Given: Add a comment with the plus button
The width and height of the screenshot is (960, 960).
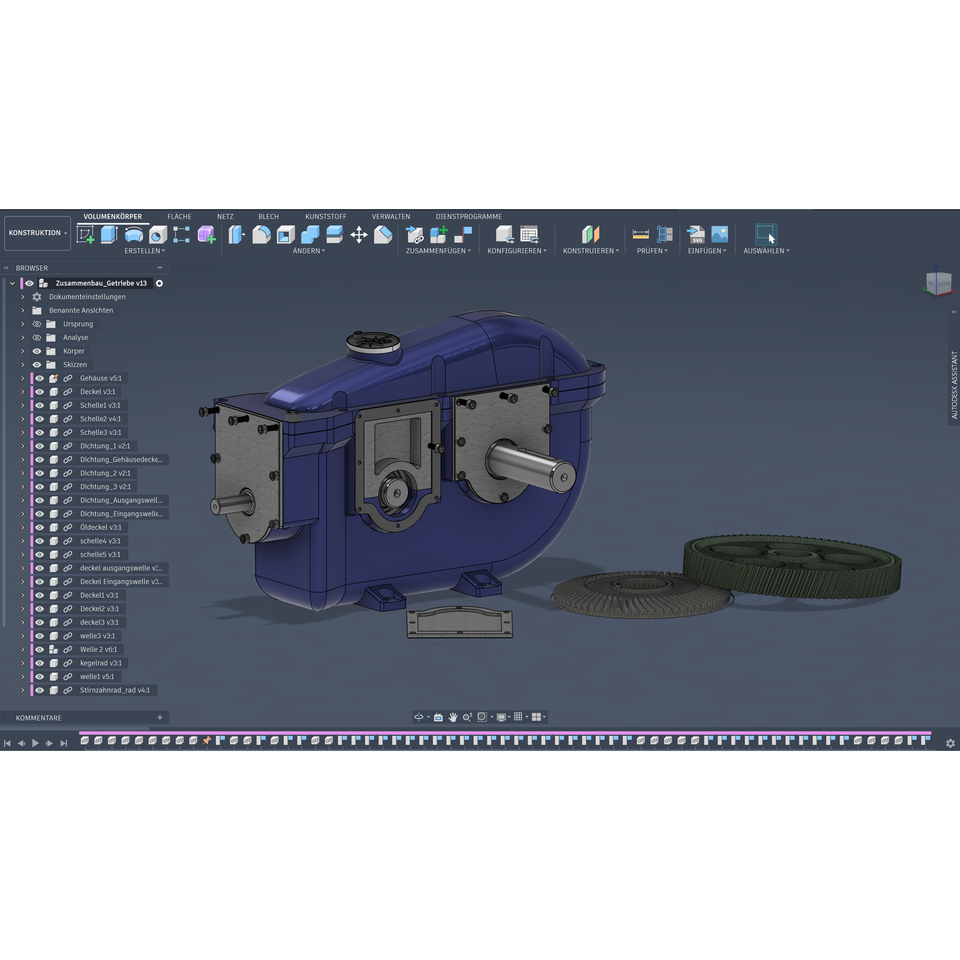Looking at the screenshot, I should (x=160, y=718).
